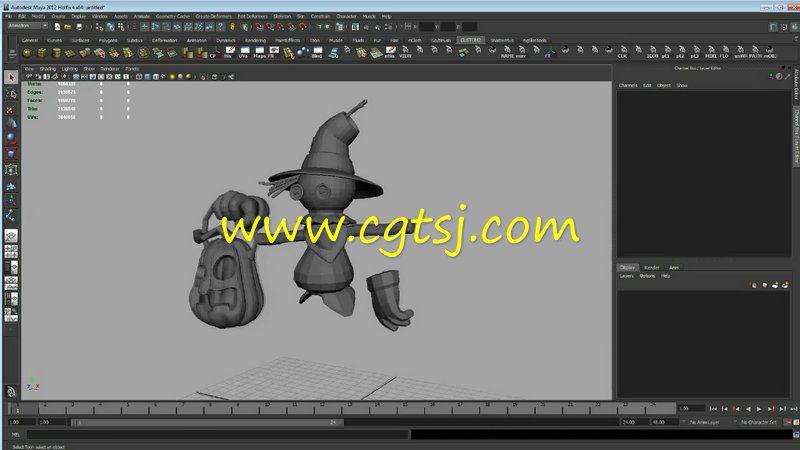Pick the Scale tool in toolbox

(x=11, y=154)
